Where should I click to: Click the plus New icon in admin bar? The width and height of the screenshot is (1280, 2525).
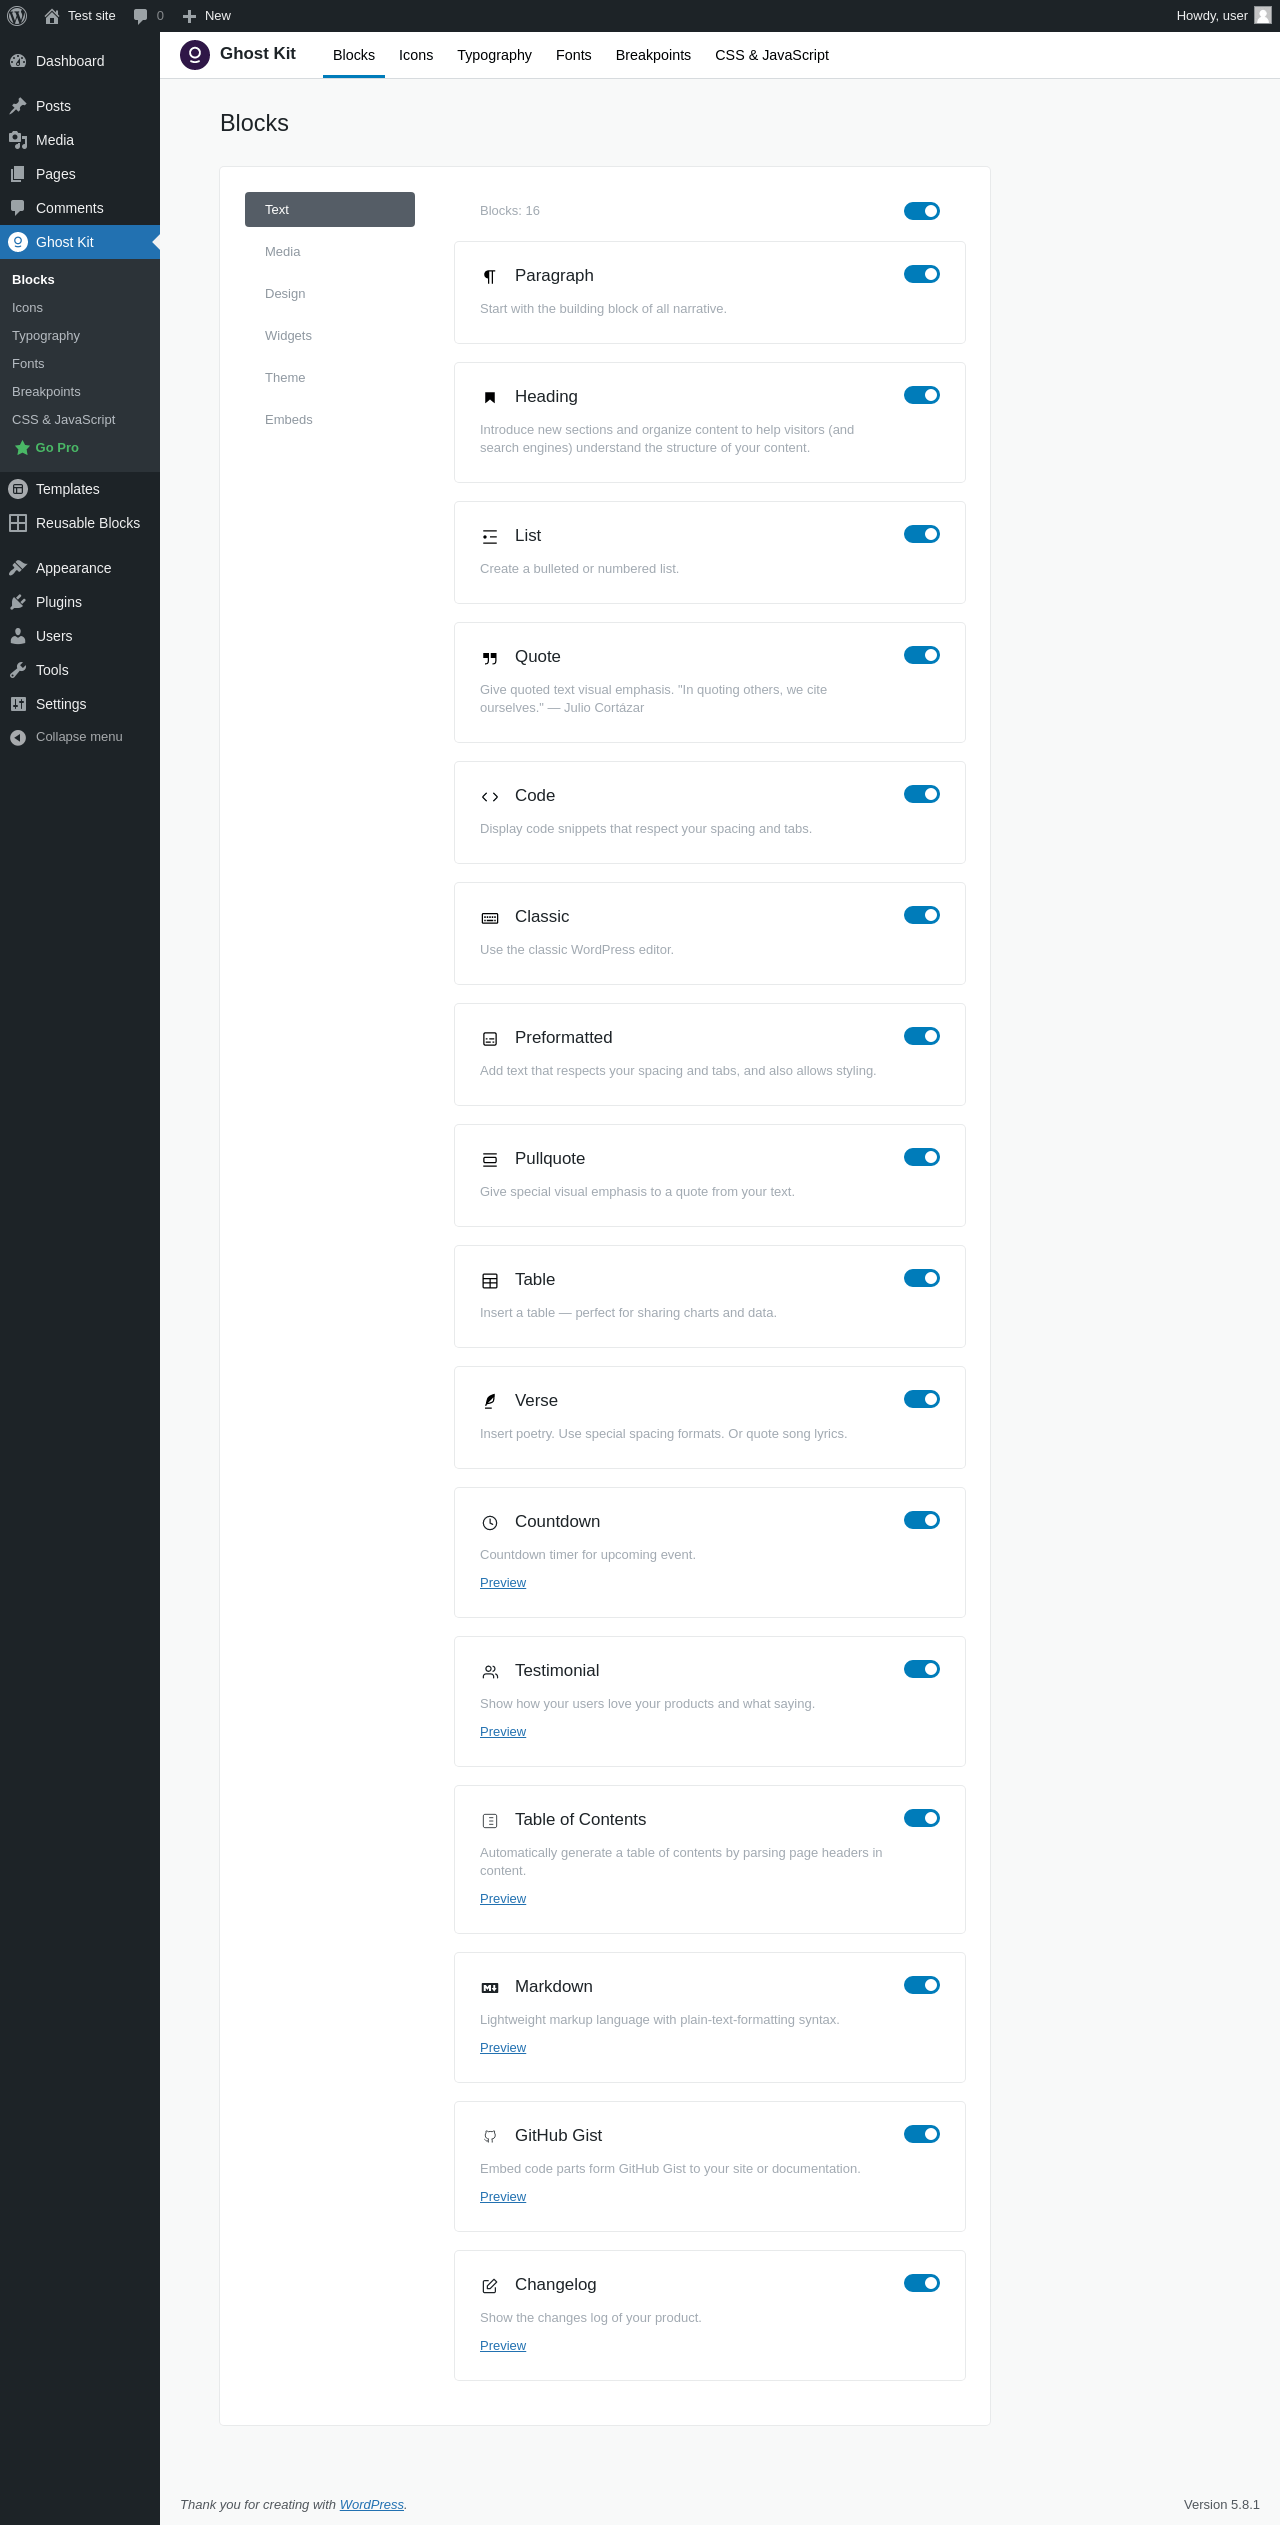[189, 16]
